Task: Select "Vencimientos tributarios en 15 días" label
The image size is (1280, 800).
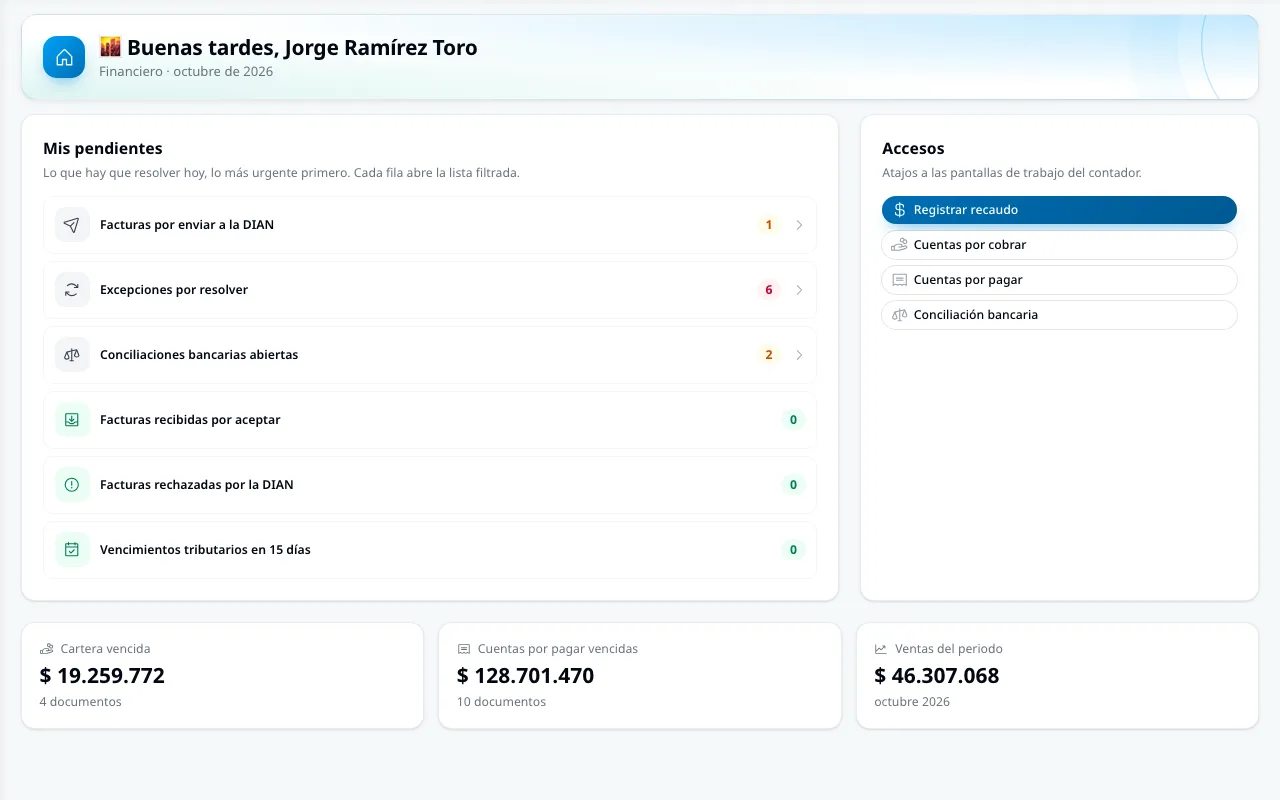Action: point(205,550)
